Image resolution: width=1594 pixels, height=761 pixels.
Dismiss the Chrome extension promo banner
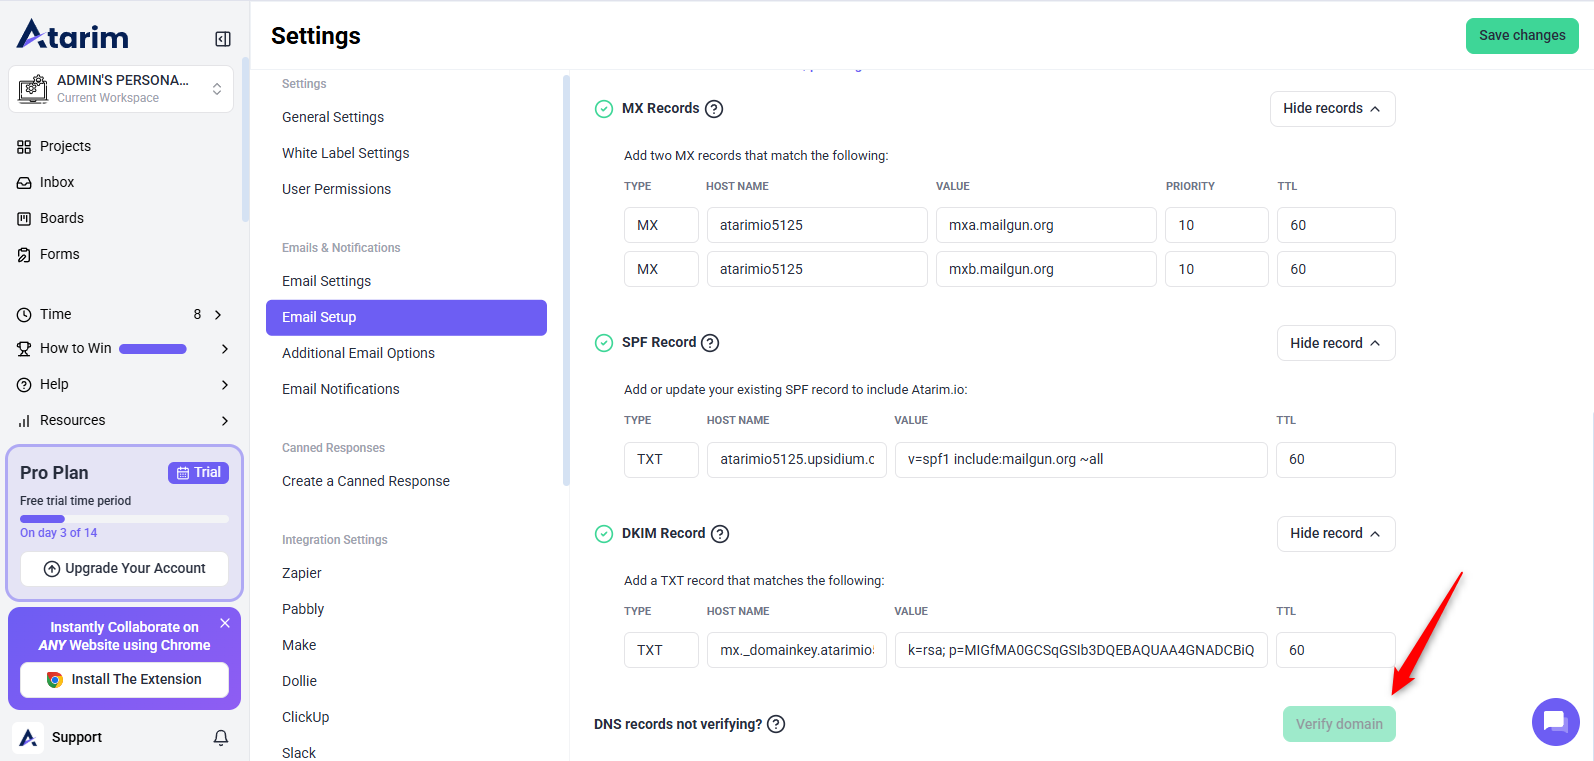coord(225,623)
